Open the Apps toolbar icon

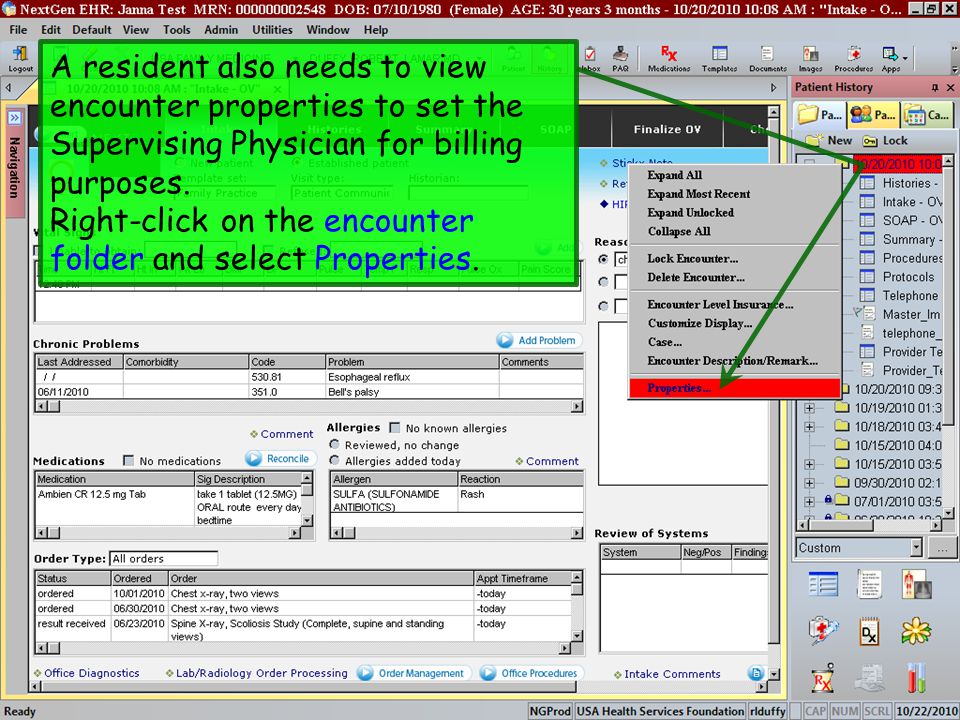click(x=890, y=59)
